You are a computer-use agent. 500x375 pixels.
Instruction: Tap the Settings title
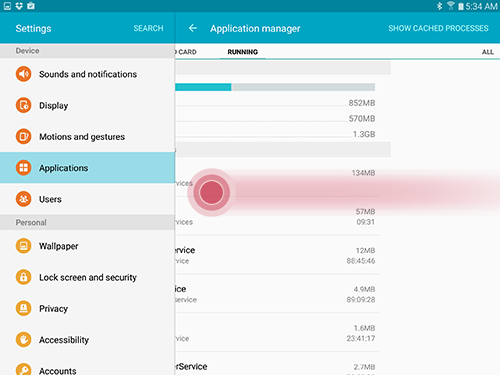33,29
